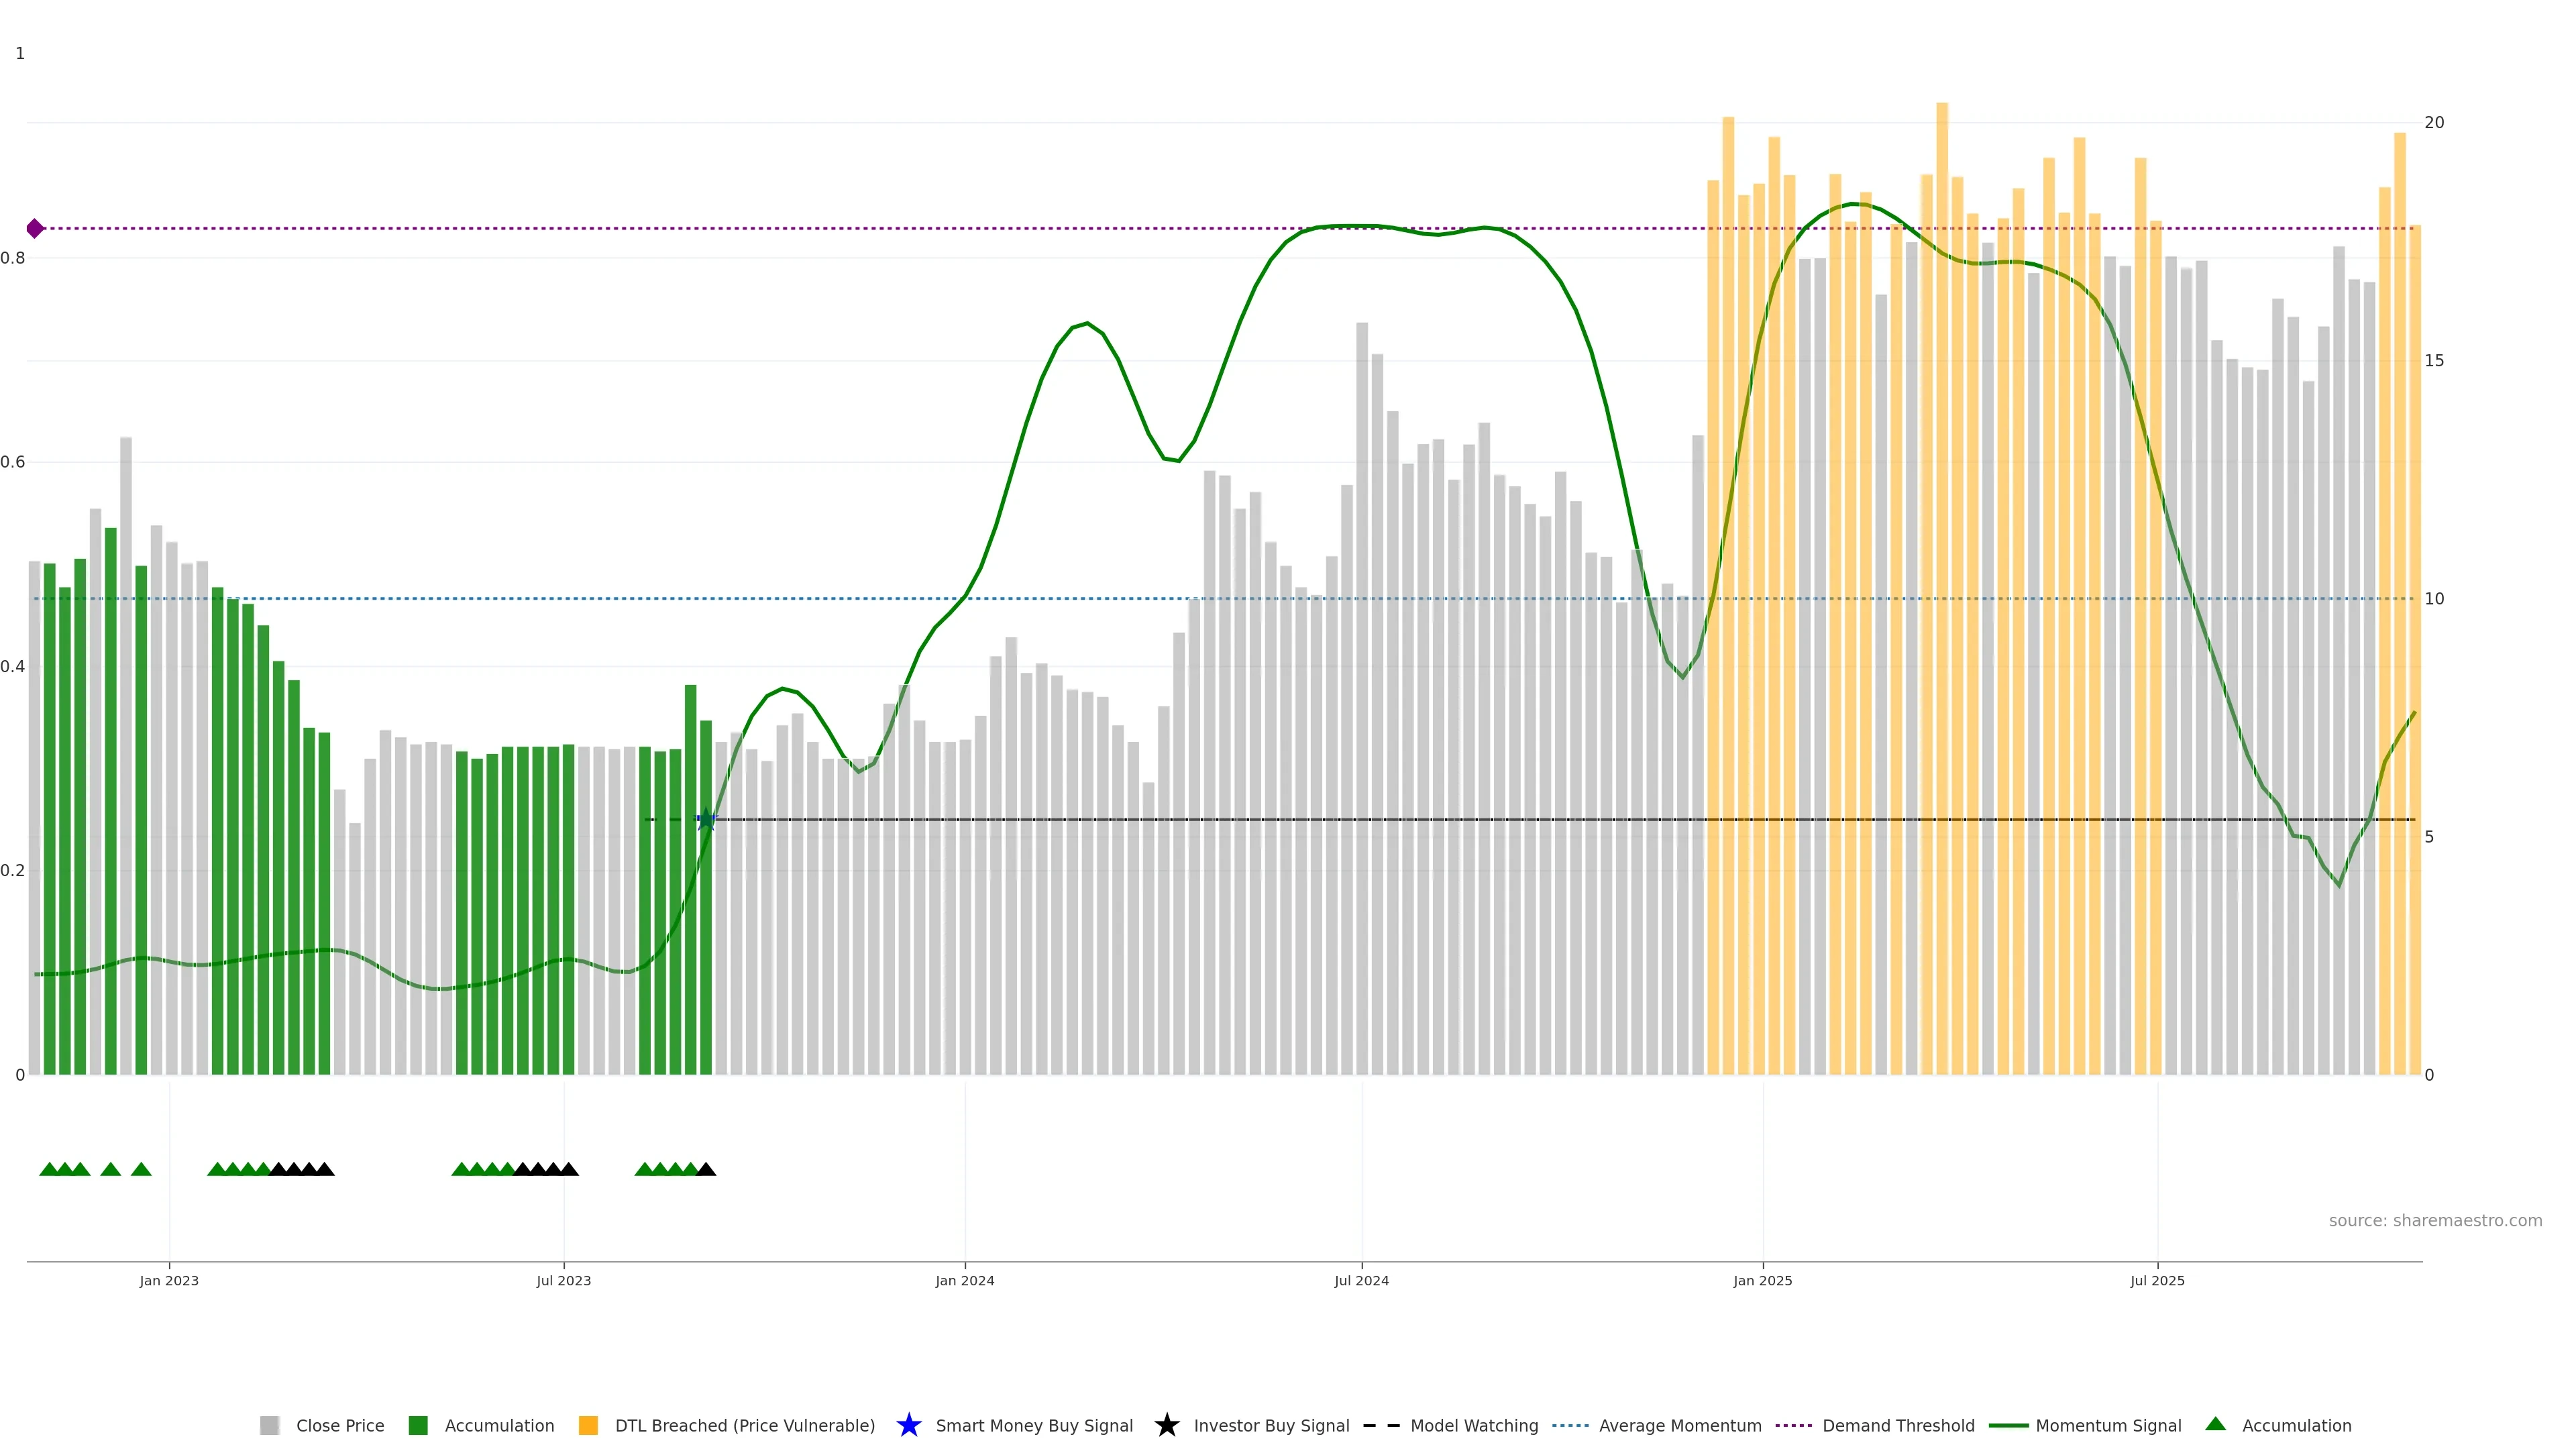Click the blue star Smart Money signal on chart
This screenshot has height=1449, width=2576.
tap(706, 820)
